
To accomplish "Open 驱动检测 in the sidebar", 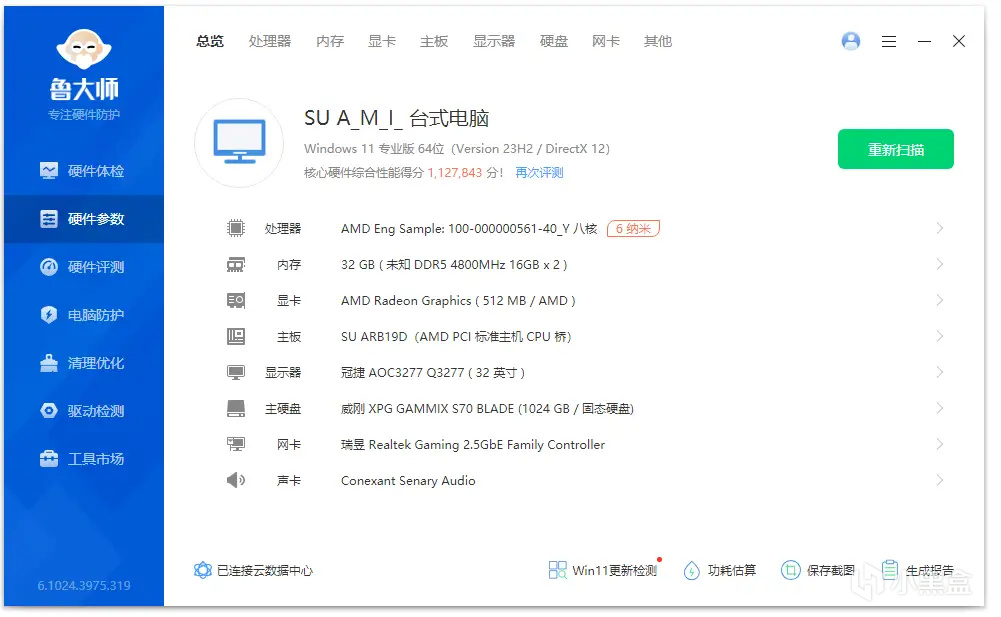I will tap(82, 411).
